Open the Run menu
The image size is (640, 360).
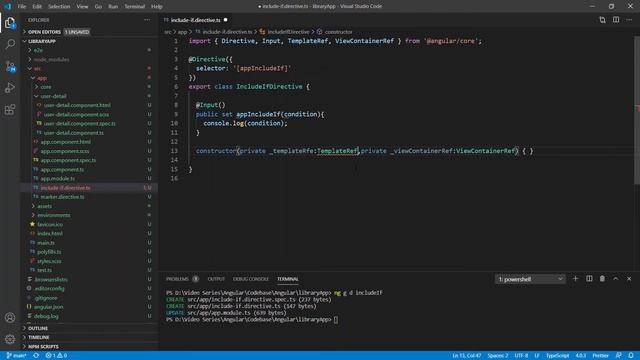(x=113, y=7)
